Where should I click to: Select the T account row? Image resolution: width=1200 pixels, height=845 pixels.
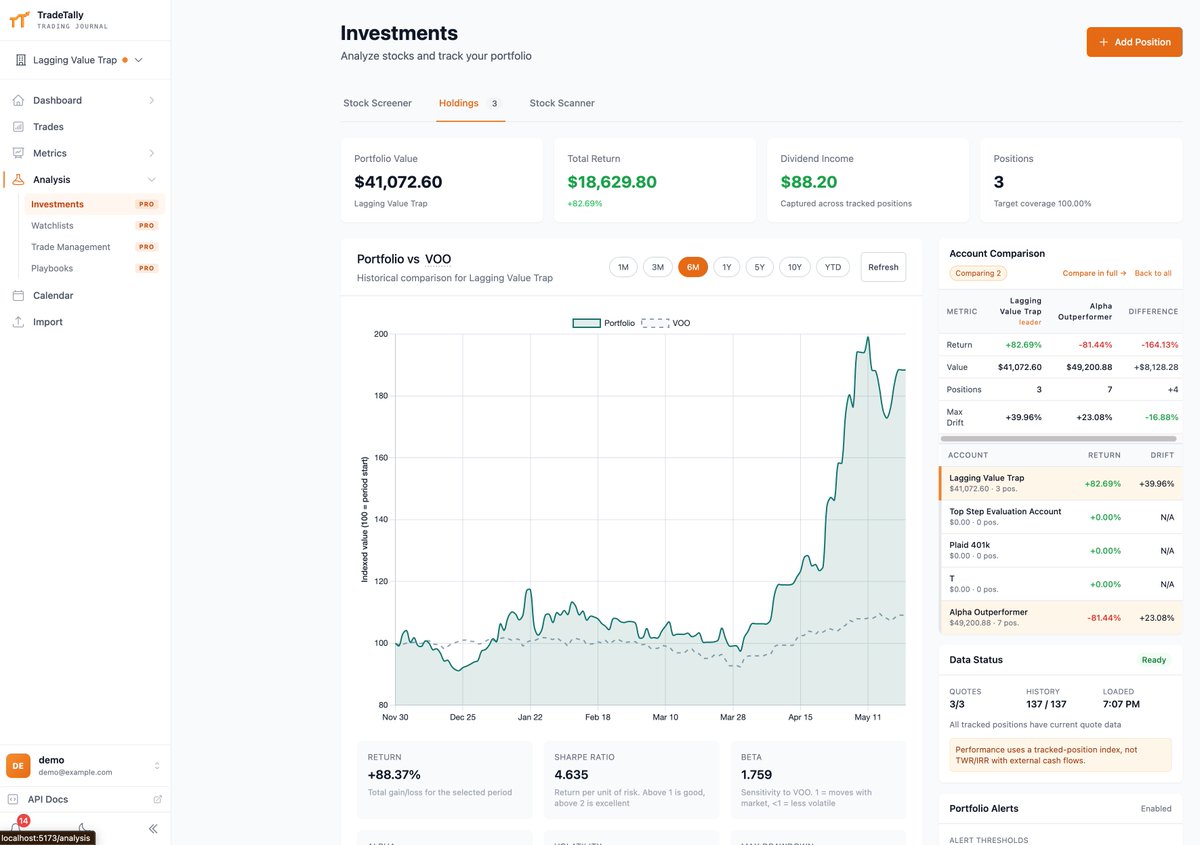1060,584
